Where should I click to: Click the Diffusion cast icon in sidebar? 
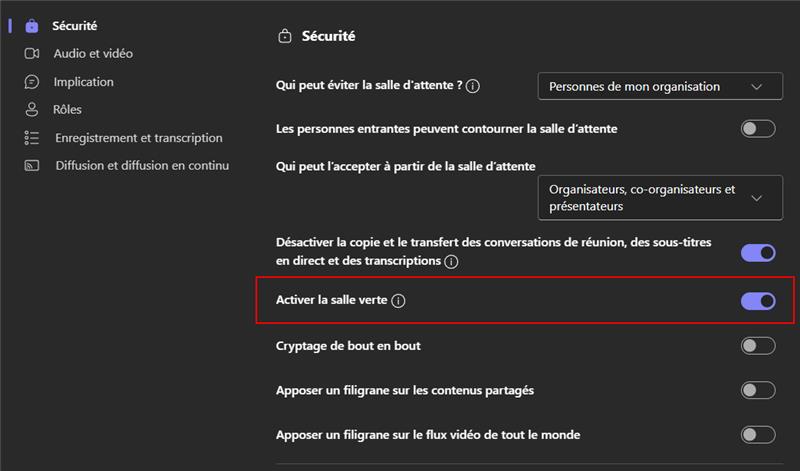coord(32,166)
